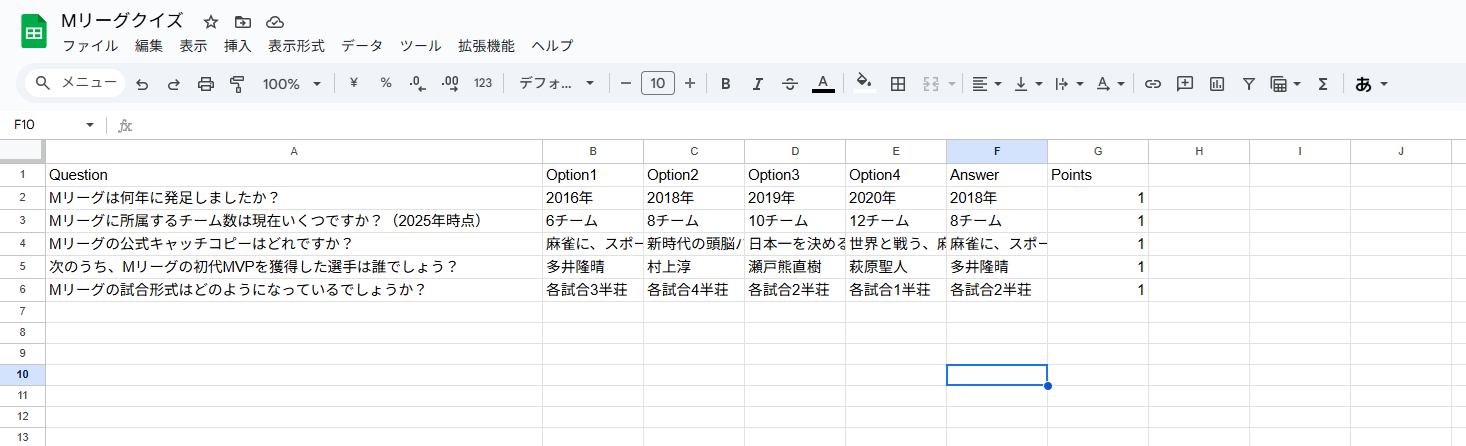The width and height of the screenshot is (1466, 446).
Task: Toggle italic formatting
Action: [x=758, y=84]
